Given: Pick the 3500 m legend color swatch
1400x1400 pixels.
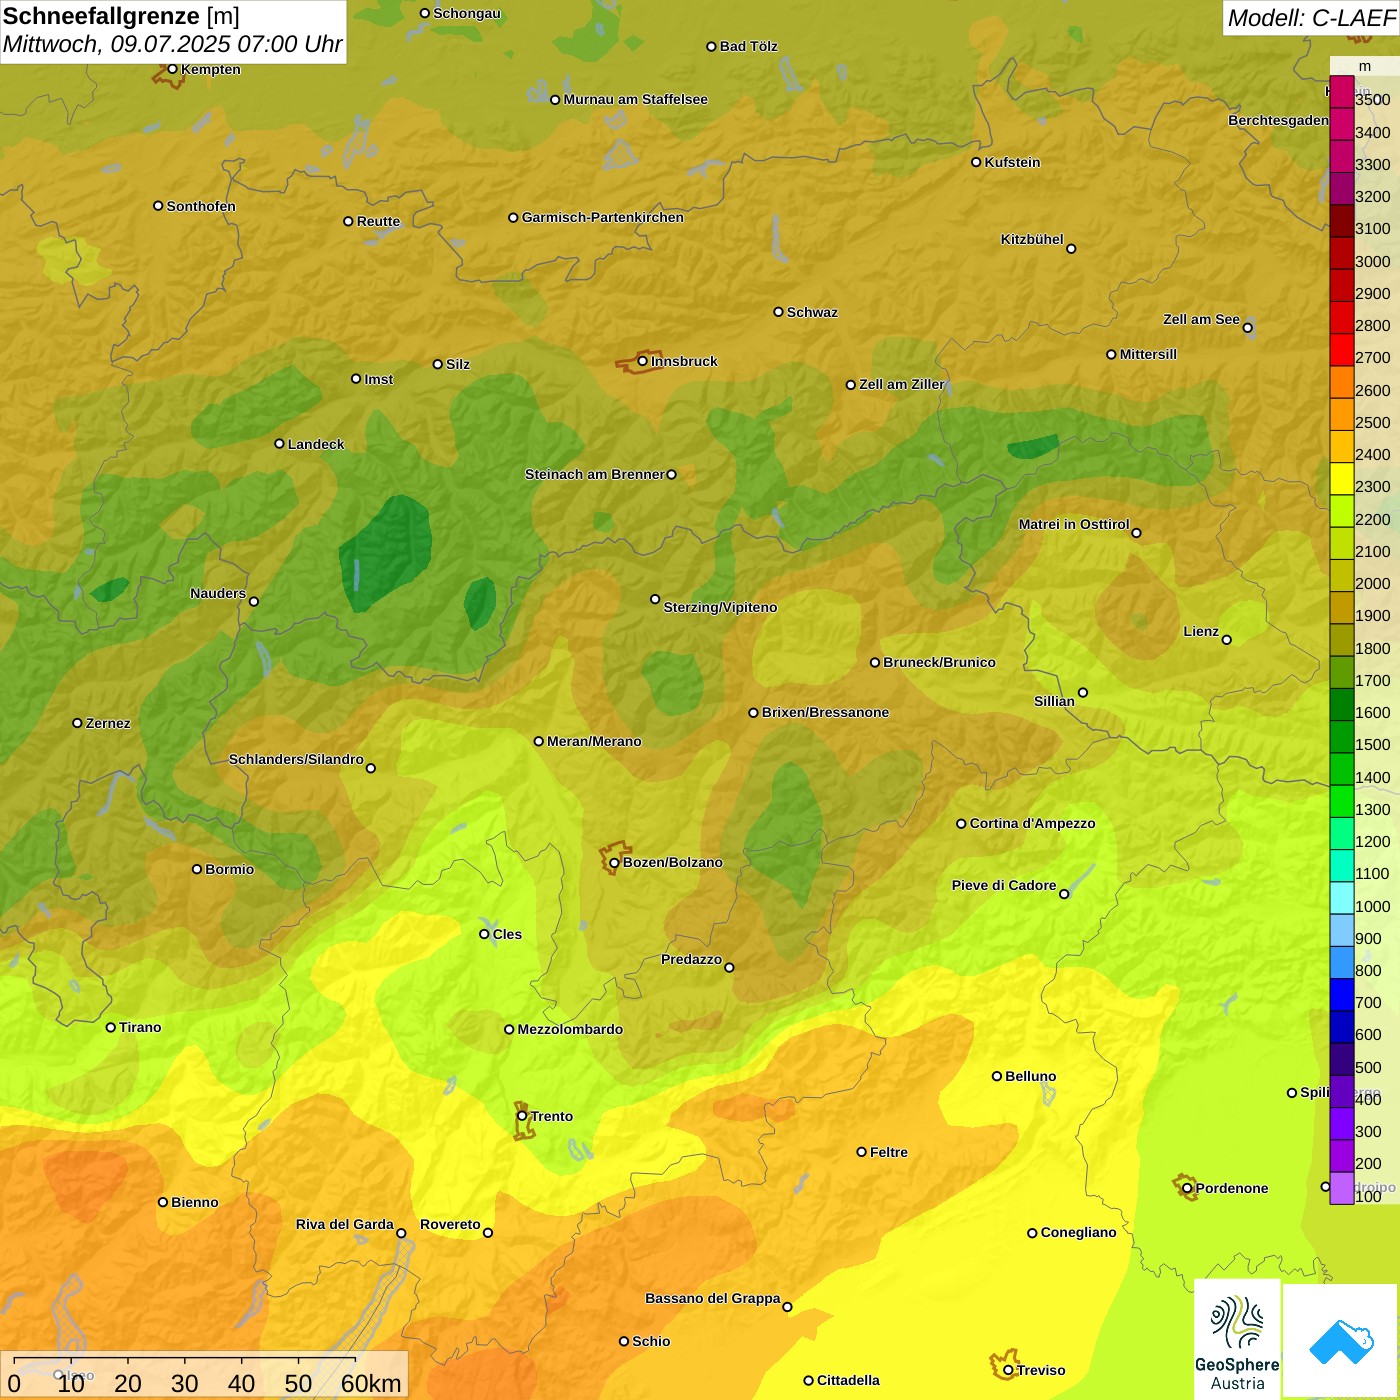Looking at the screenshot, I should click(x=1342, y=92).
